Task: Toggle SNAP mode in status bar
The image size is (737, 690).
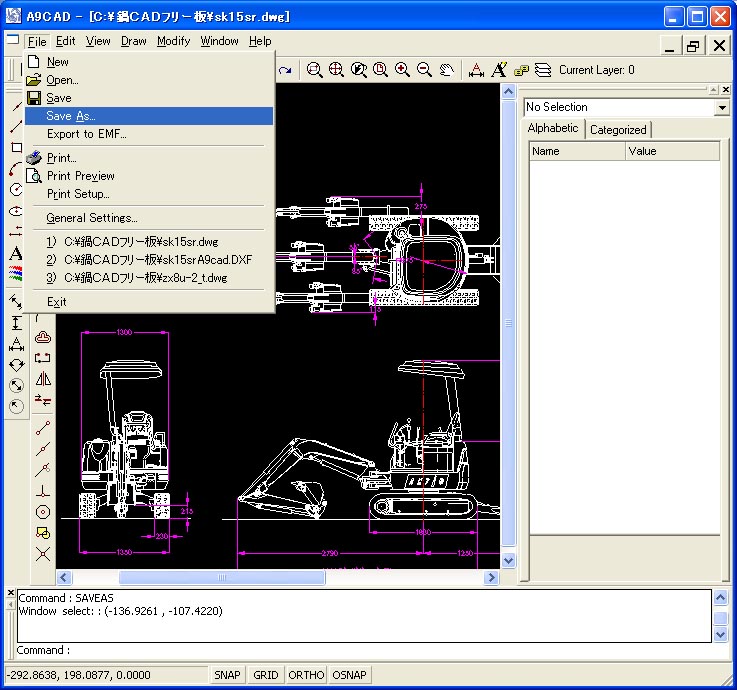Action: click(227, 675)
